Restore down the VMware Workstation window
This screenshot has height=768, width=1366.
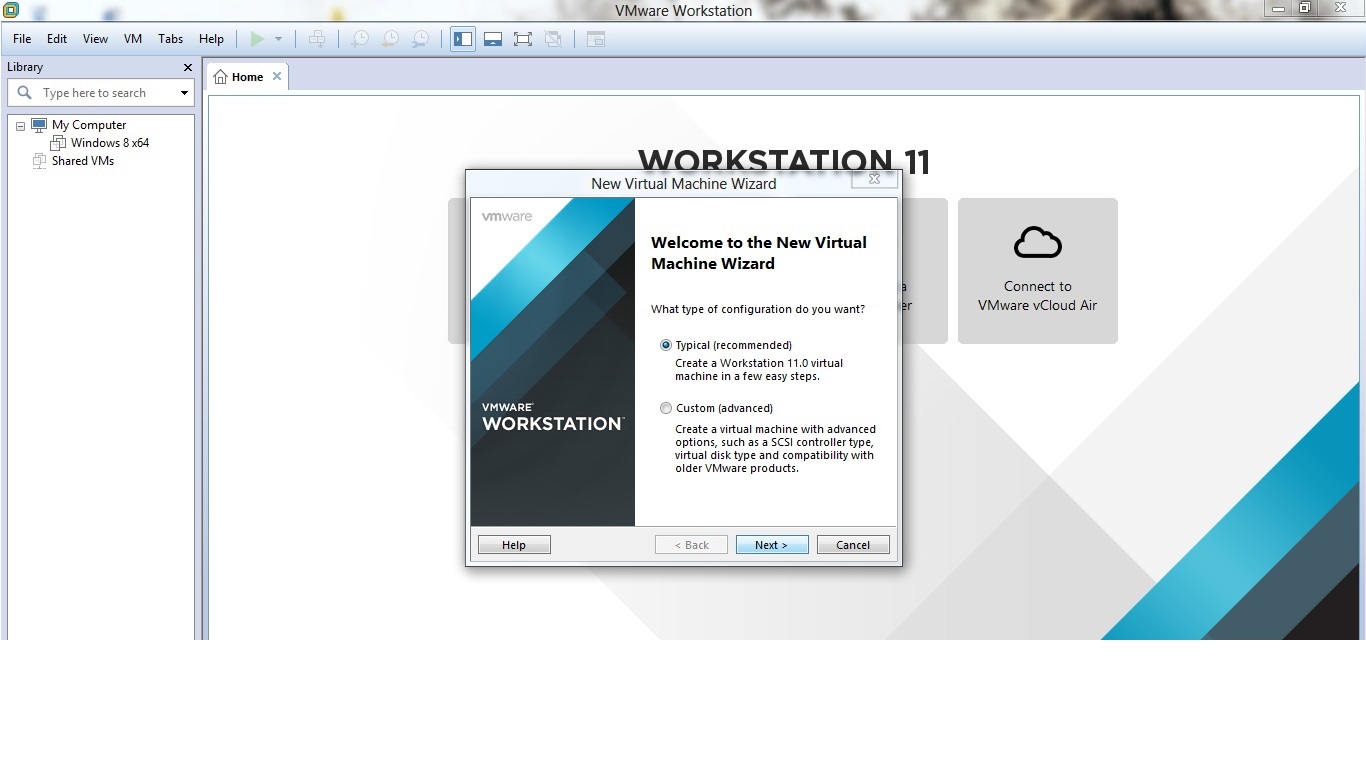click(1305, 8)
